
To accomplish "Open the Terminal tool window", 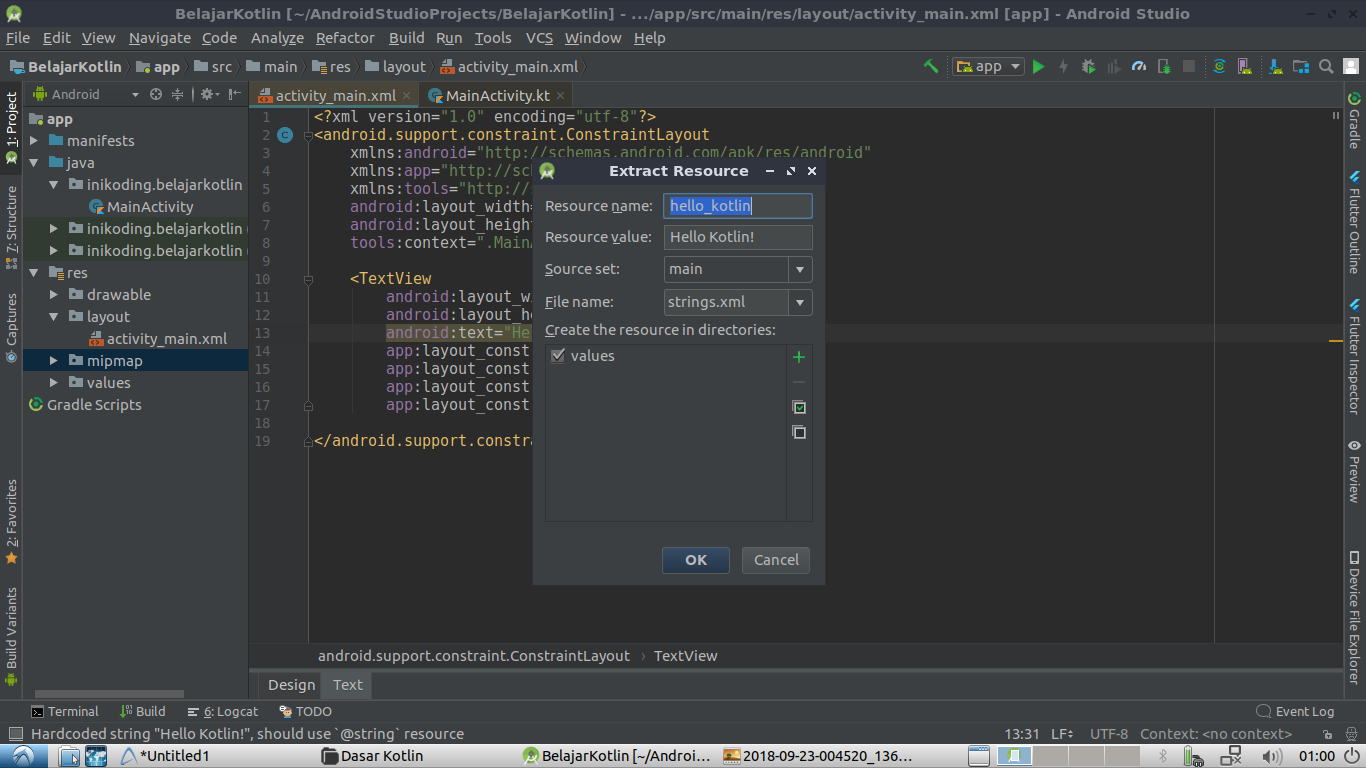I will [x=65, y=711].
